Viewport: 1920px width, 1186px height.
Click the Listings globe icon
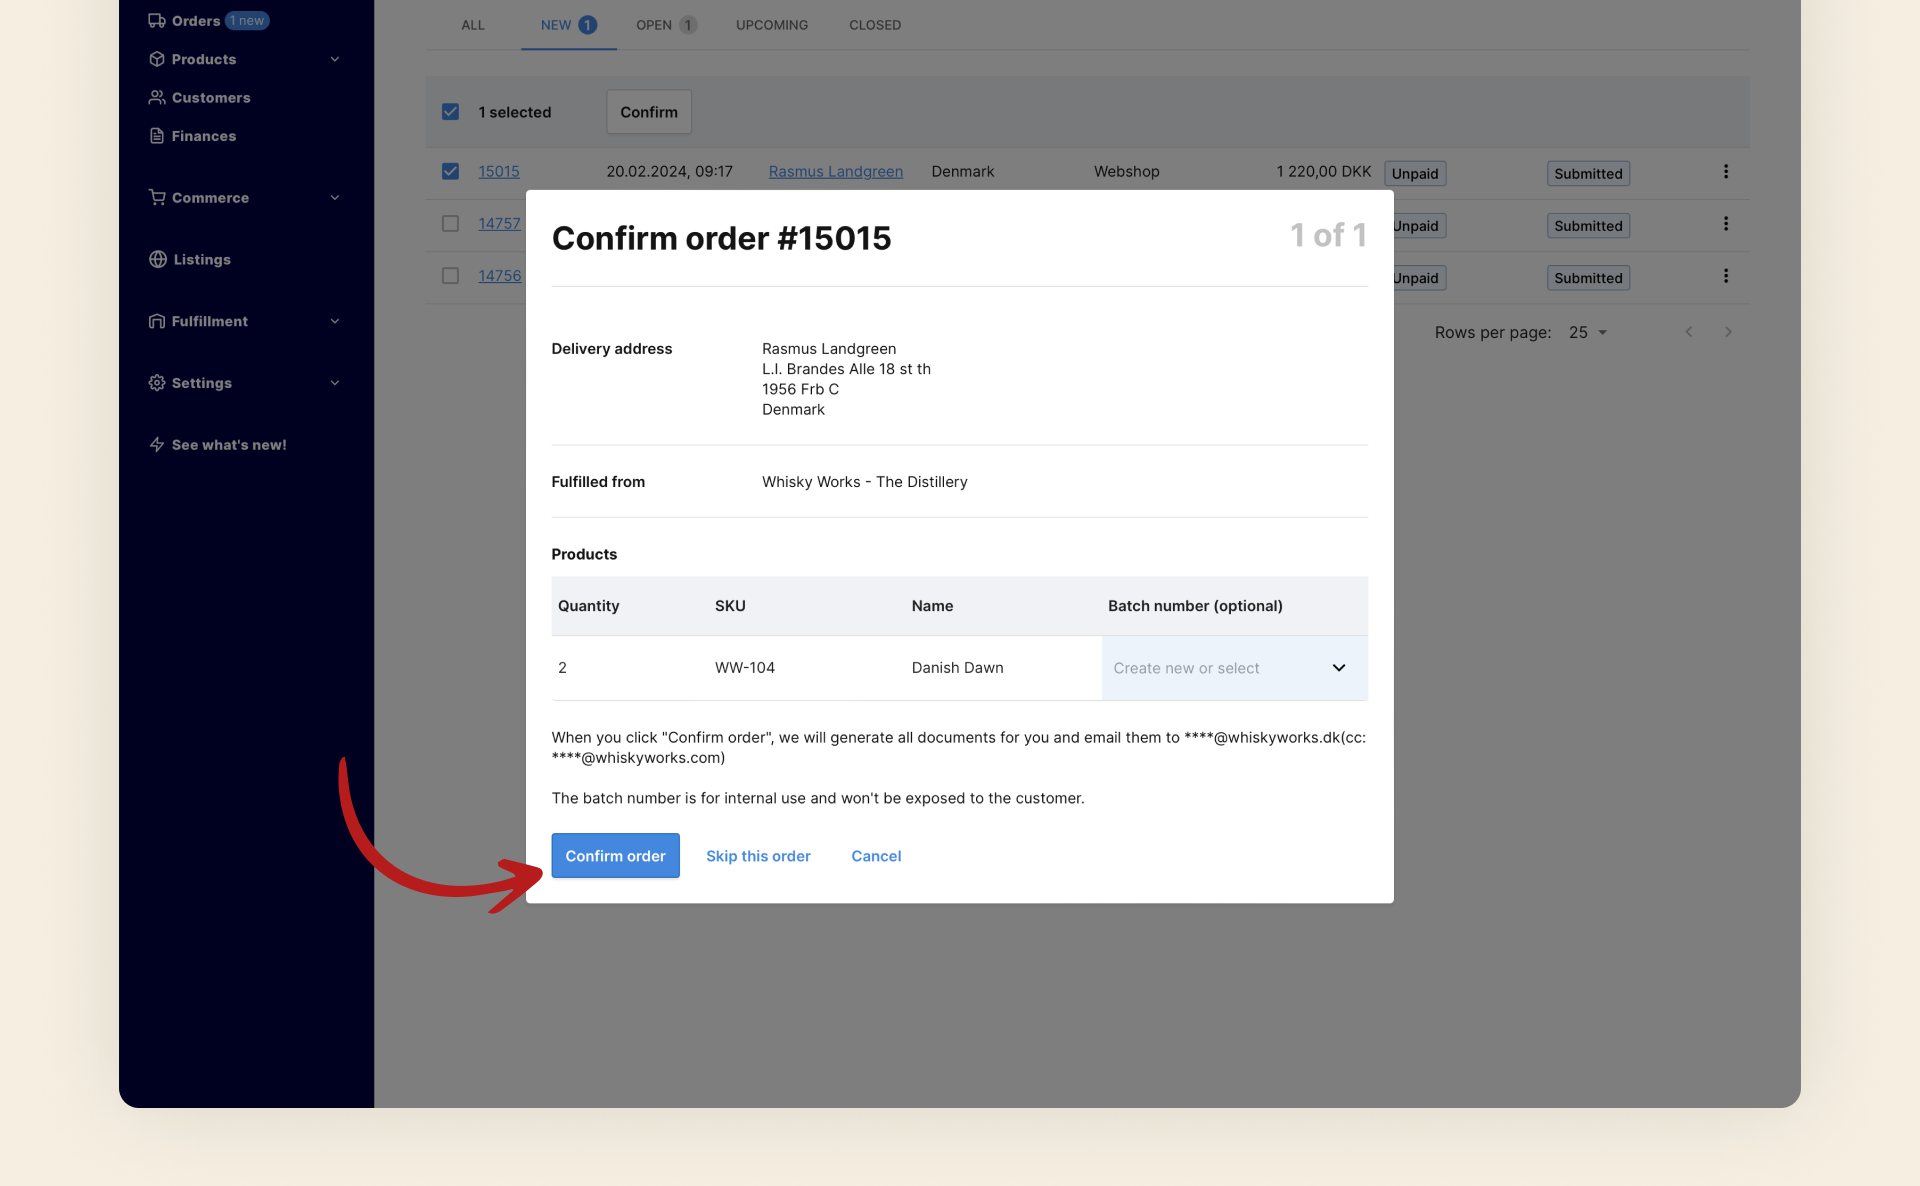click(157, 259)
